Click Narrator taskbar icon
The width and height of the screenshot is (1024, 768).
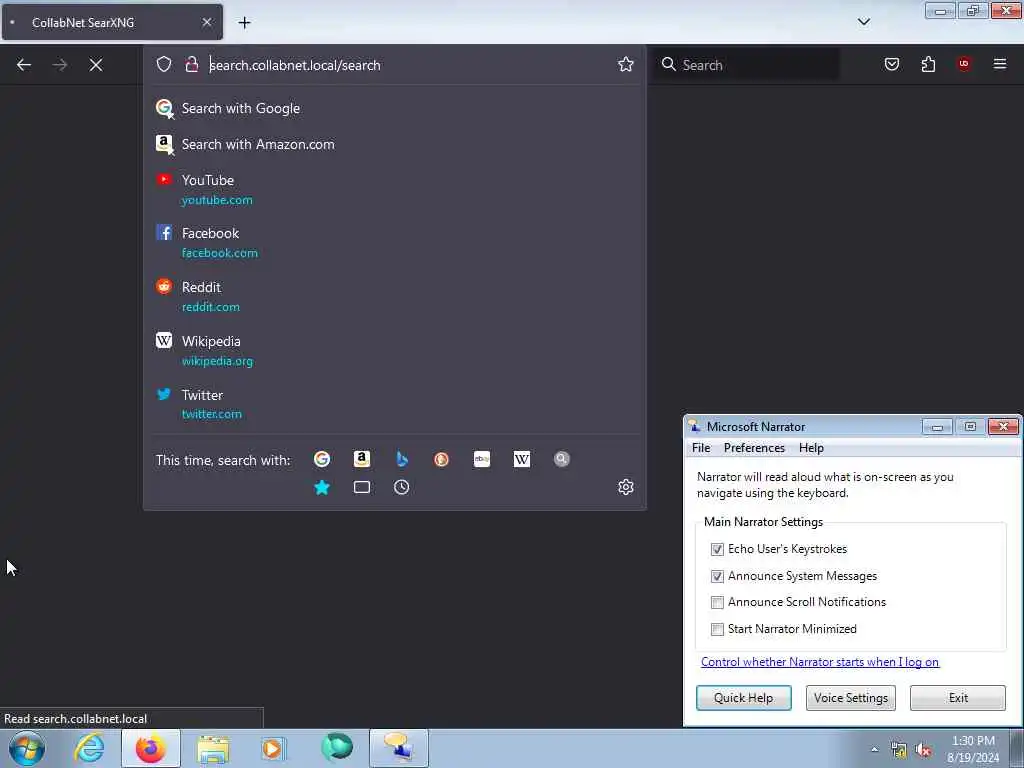[x=398, y=748]
